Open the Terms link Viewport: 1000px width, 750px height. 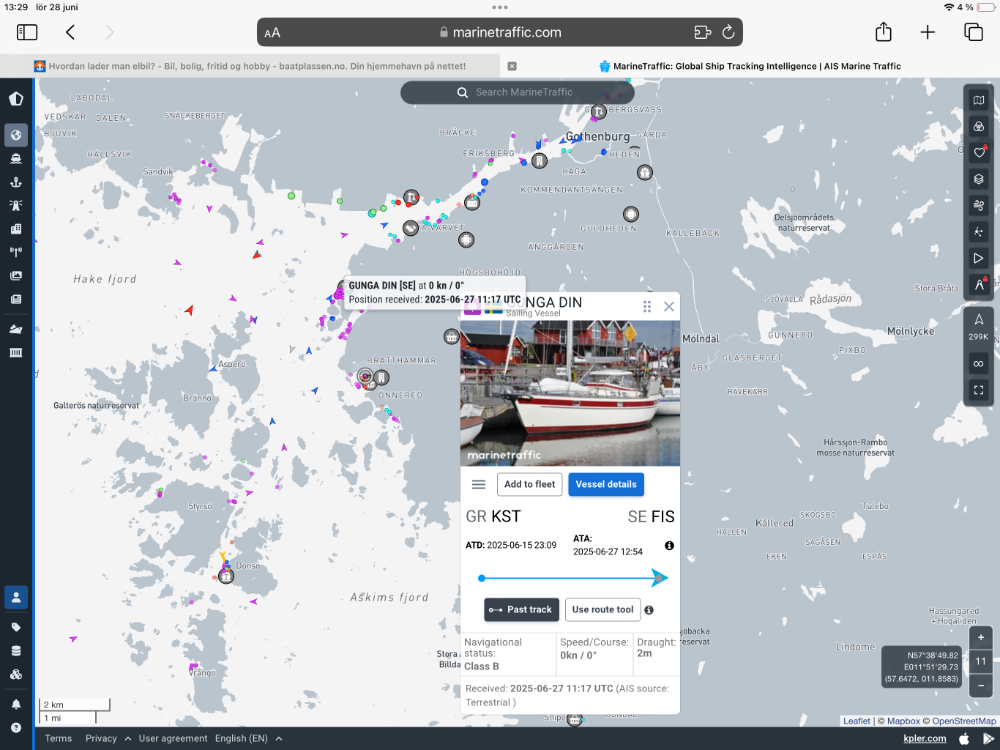58,739
